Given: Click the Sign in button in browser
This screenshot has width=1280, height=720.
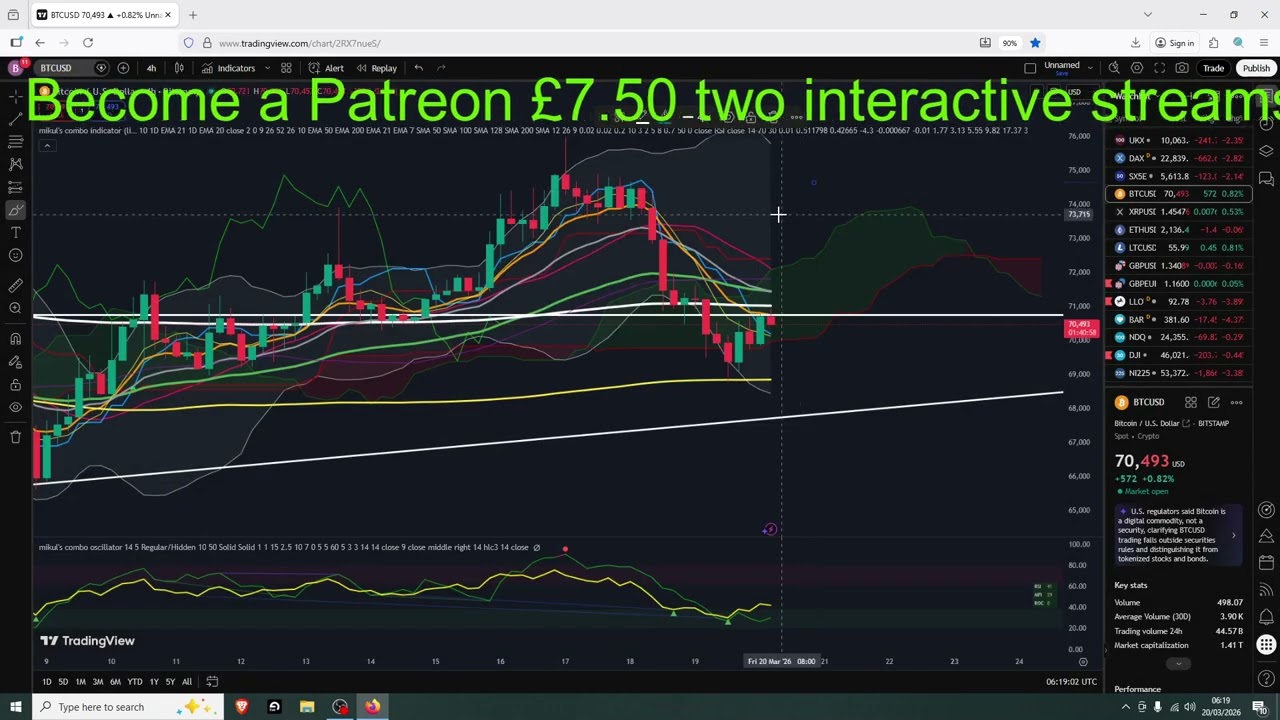Looking at the screenshot, I should pyautogui.click(x=1175, y=43).
